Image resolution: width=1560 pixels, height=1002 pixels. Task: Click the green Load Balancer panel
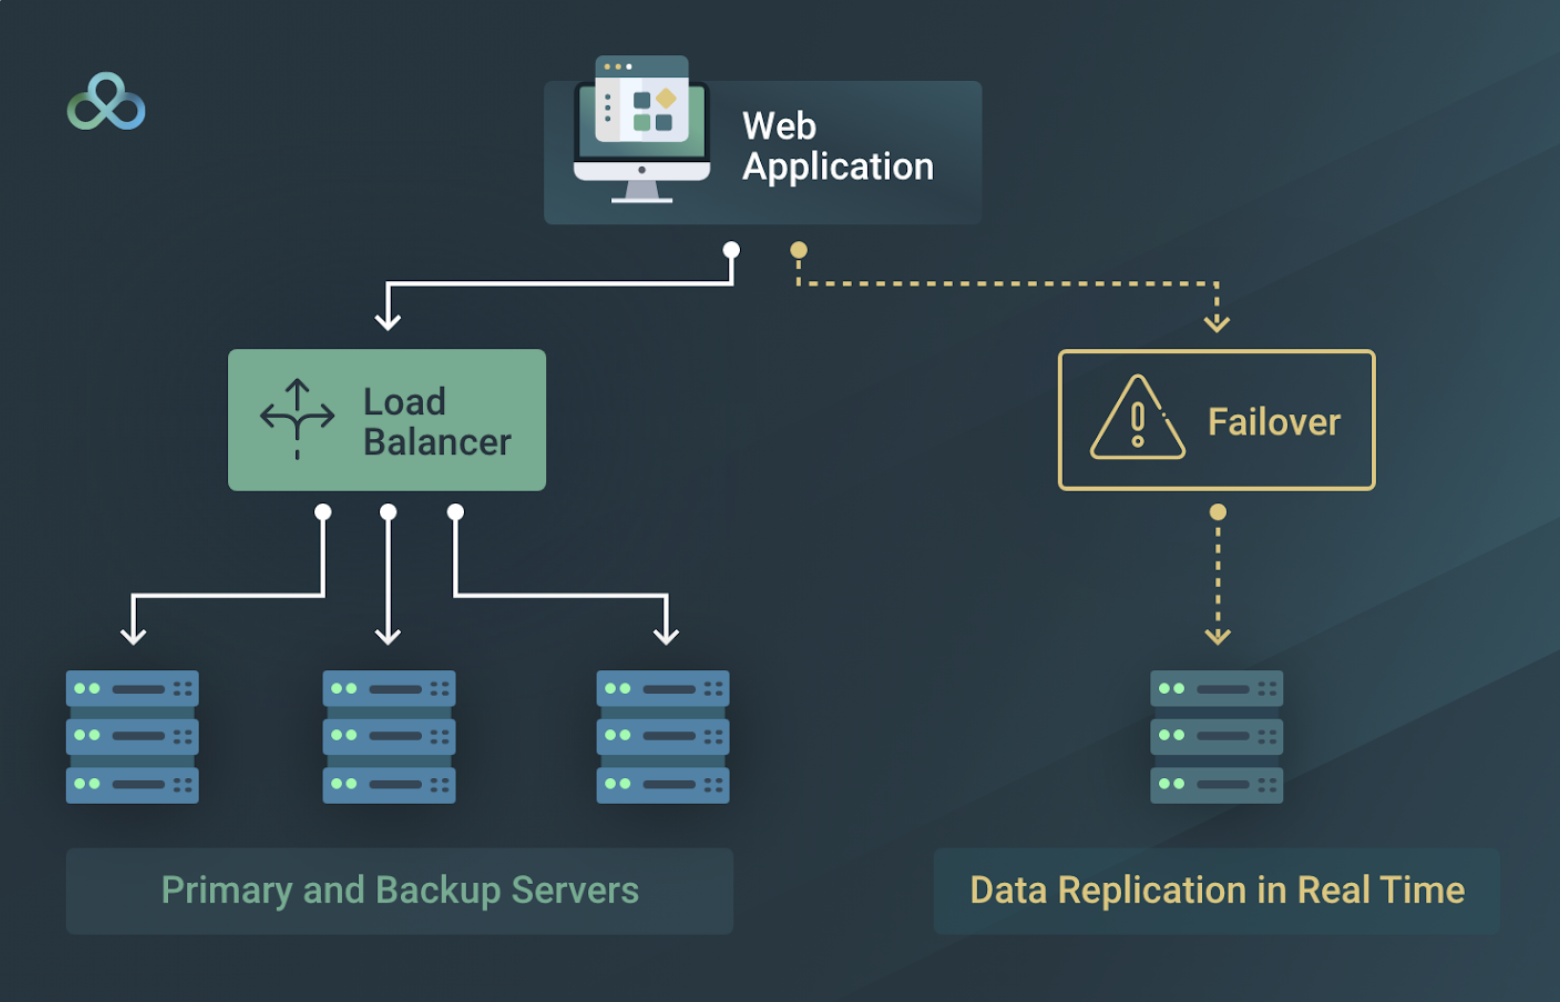(x=387, y=420)
